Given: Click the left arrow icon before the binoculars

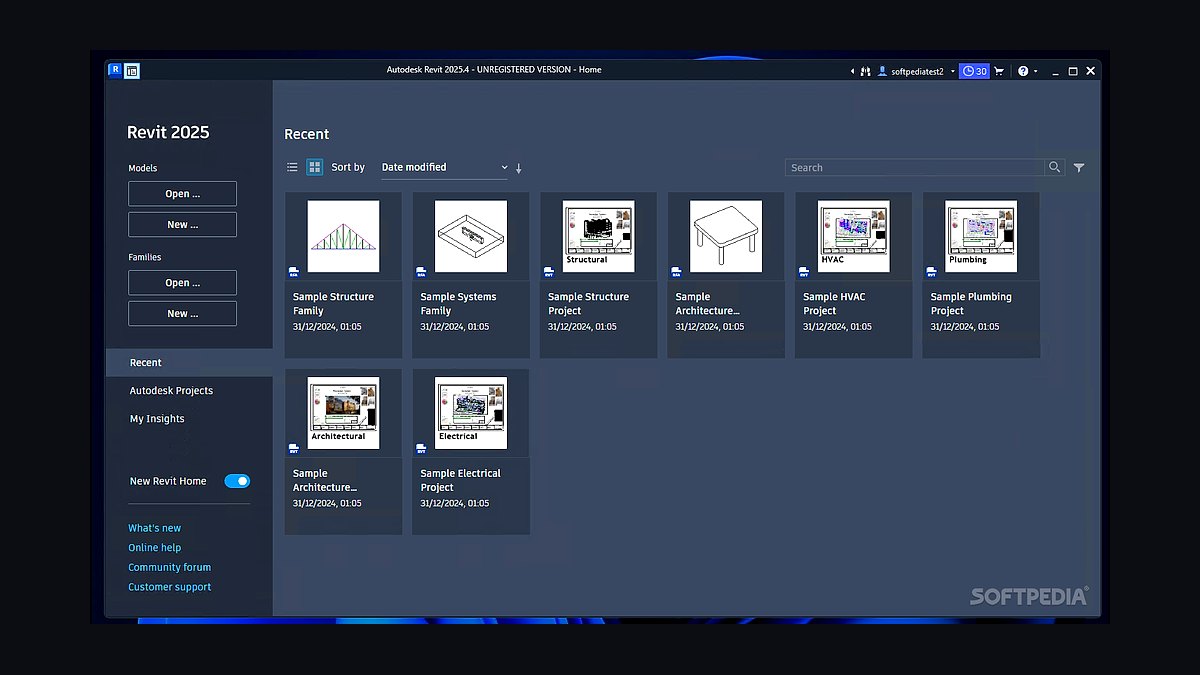Looking at the screenshot, I should 853,72.
